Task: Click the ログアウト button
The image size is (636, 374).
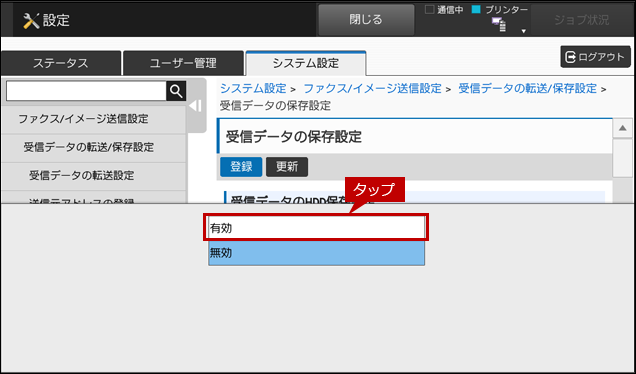Action: 595,57
